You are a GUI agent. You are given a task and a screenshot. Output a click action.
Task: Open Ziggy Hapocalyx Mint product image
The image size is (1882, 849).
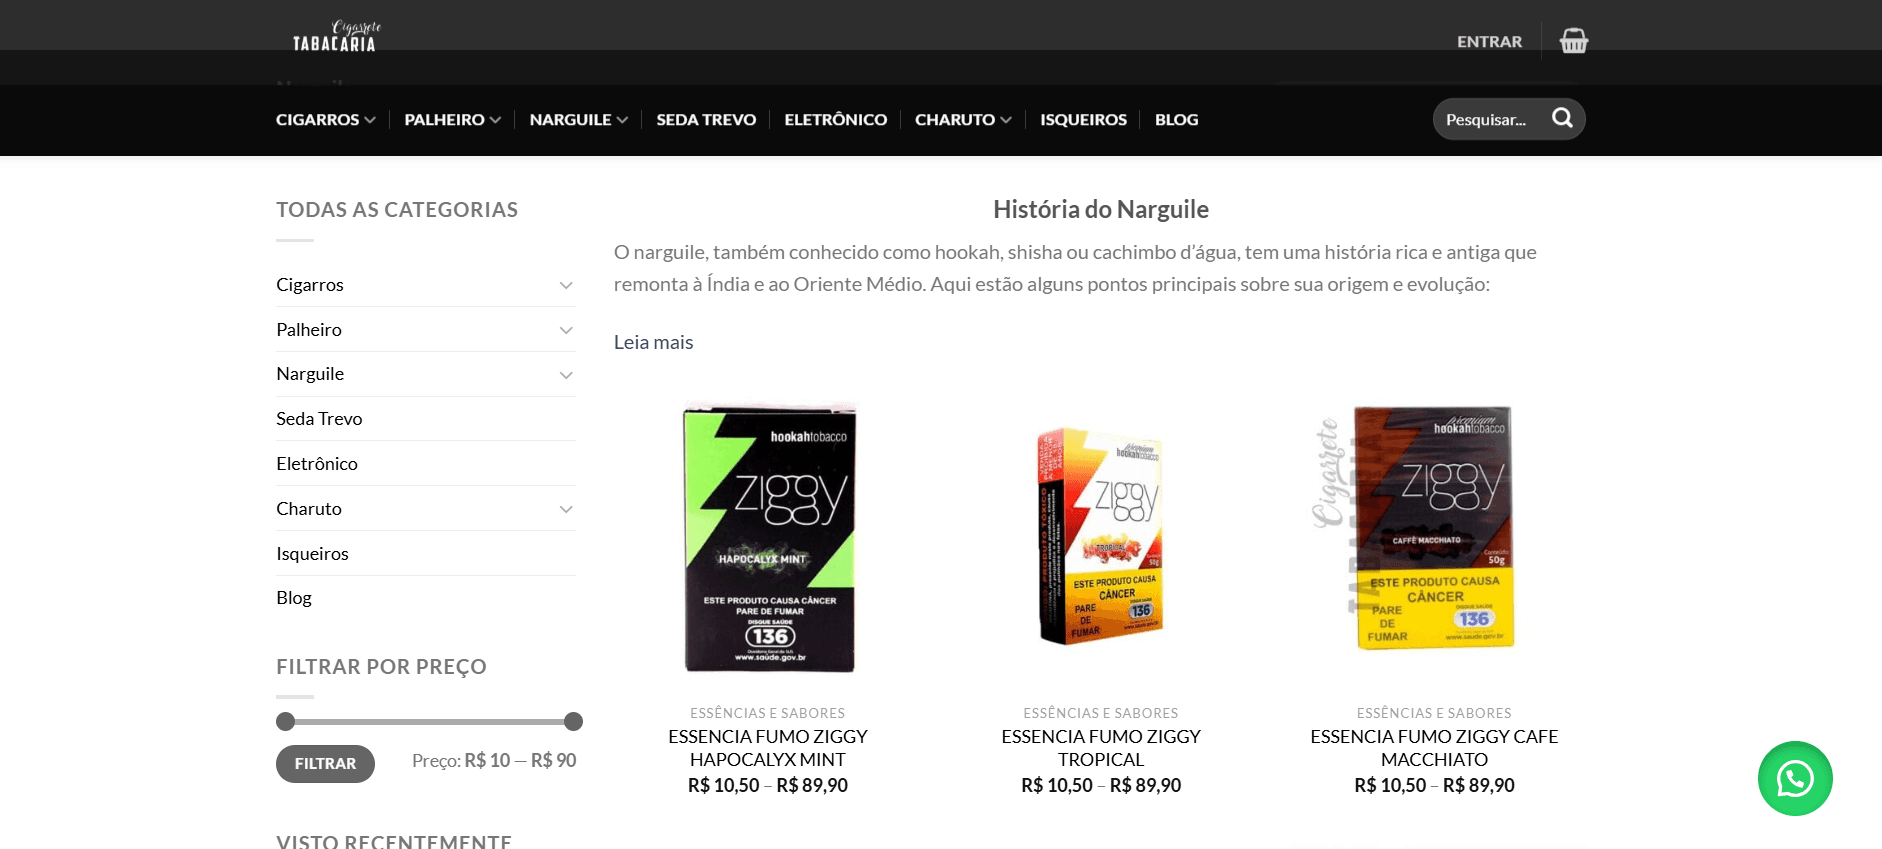(x=768, y=538)
